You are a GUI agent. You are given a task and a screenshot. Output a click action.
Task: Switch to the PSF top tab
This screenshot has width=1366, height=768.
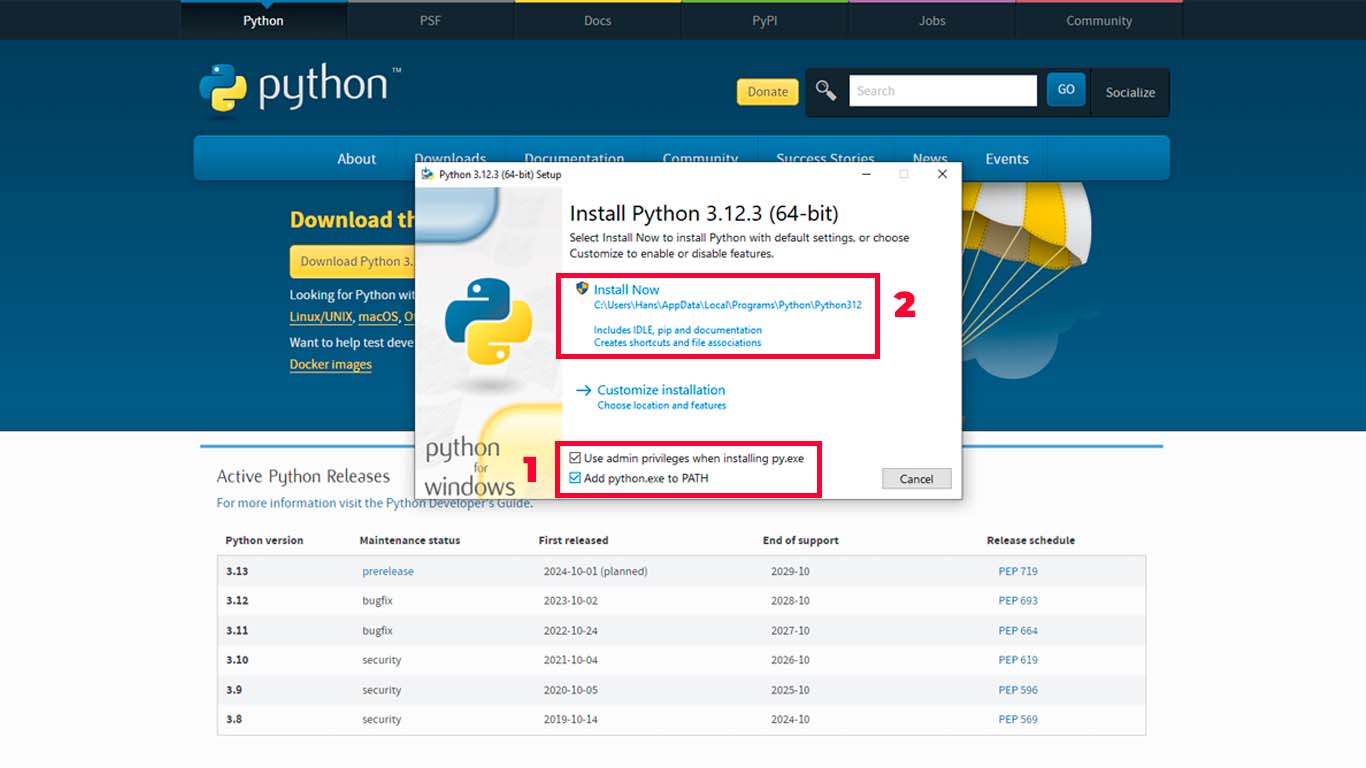(430, 20)
